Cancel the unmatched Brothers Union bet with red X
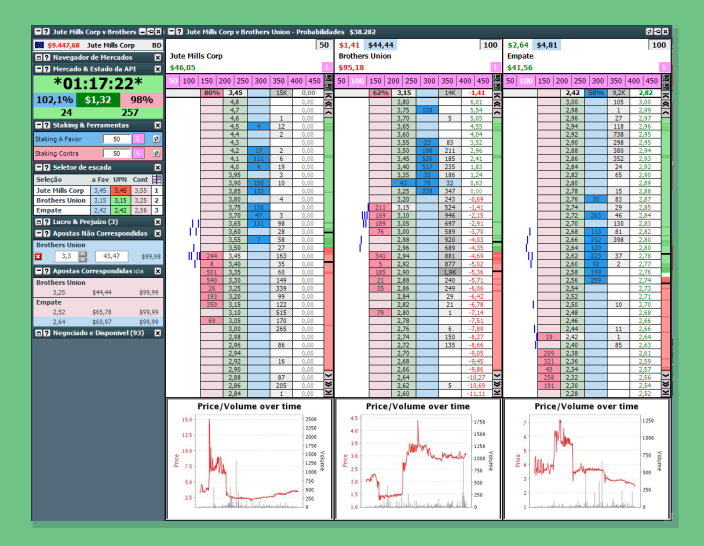Screen dimensions: 704x546 point(38,256)
